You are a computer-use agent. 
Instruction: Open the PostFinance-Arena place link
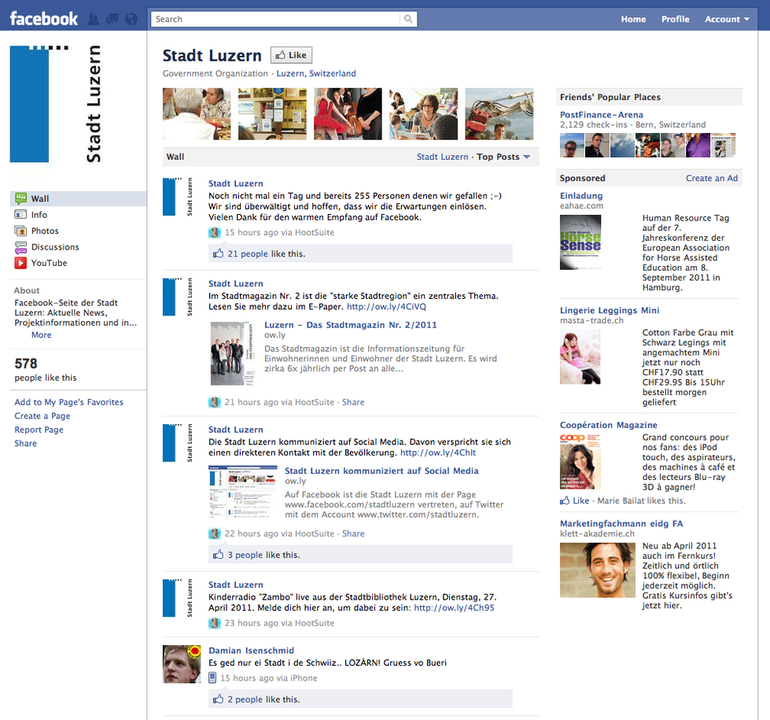pos(602,114)
